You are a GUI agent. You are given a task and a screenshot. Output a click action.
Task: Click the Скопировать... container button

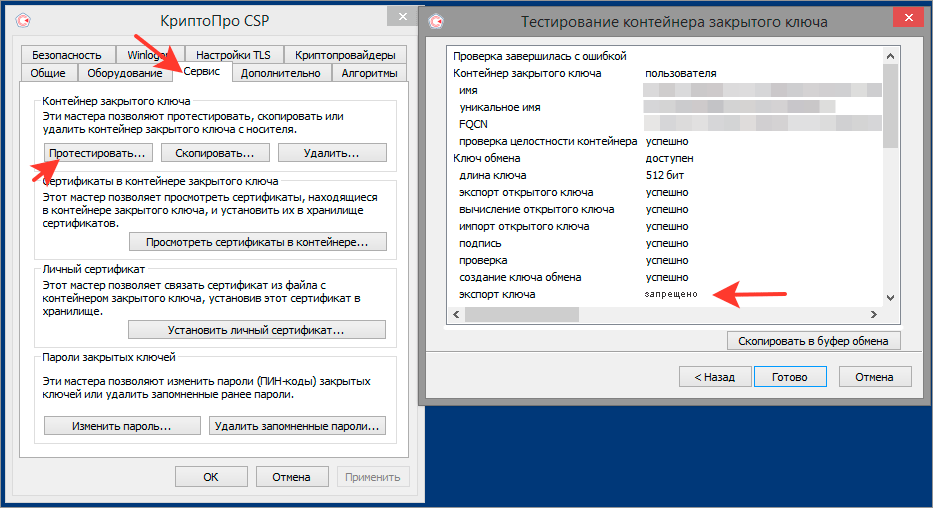(x=215, y=153)
